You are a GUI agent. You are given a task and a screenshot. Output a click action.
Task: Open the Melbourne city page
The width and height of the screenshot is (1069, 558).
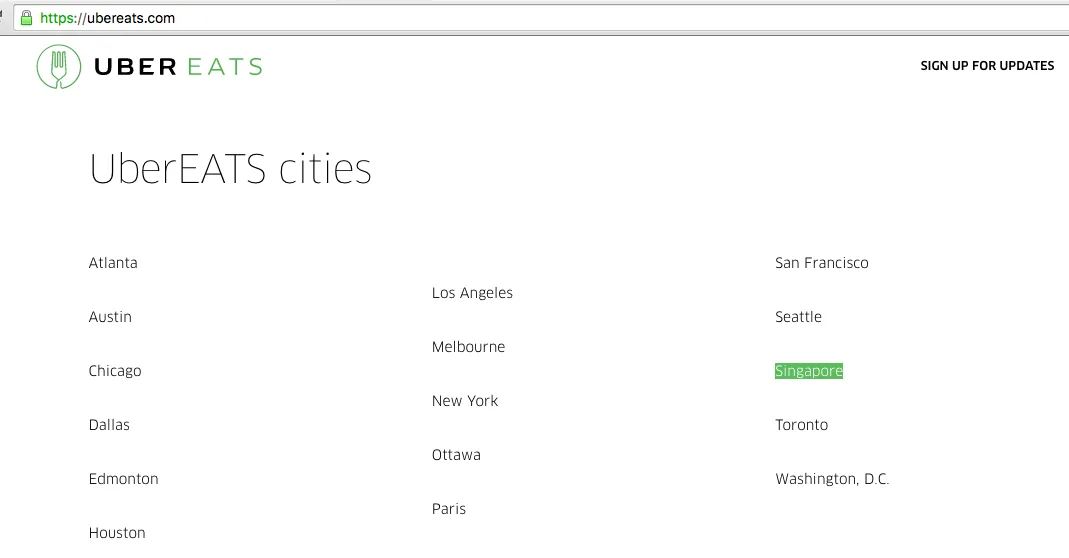[x=468, y=347]
